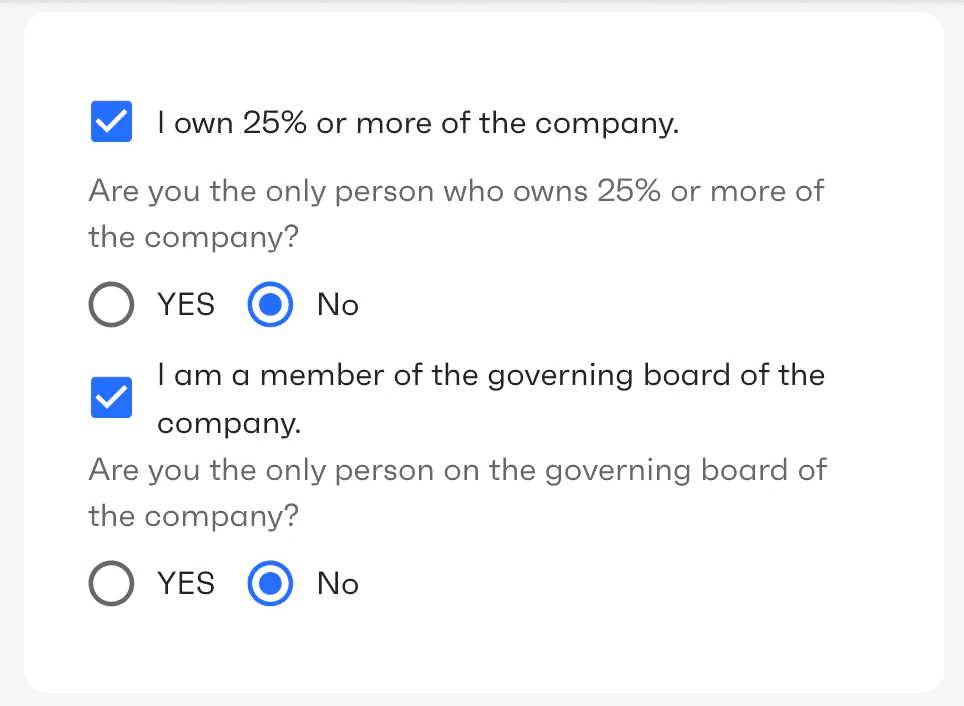Click the YES label under the governing board question
The image size is (964, 706).
click(x=186, y=584)
